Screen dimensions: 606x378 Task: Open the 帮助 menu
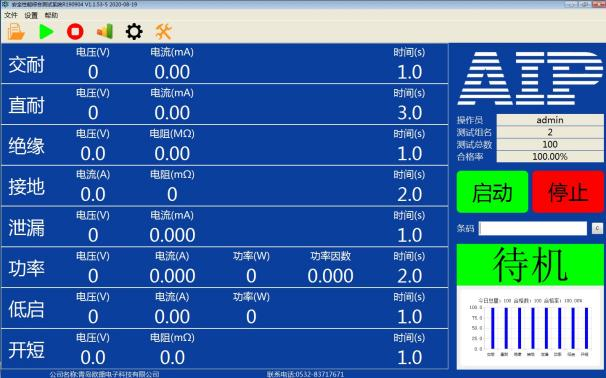(x=51, y=15)
